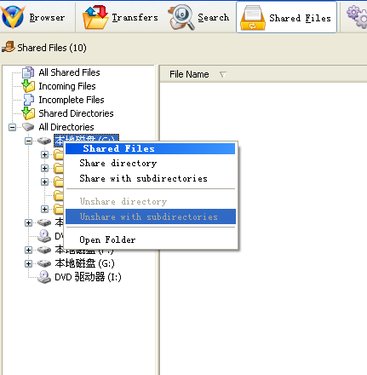This screenshot has height=375, width=367.
Task: Click the All Directories drive icon
Action: (28, 127)
